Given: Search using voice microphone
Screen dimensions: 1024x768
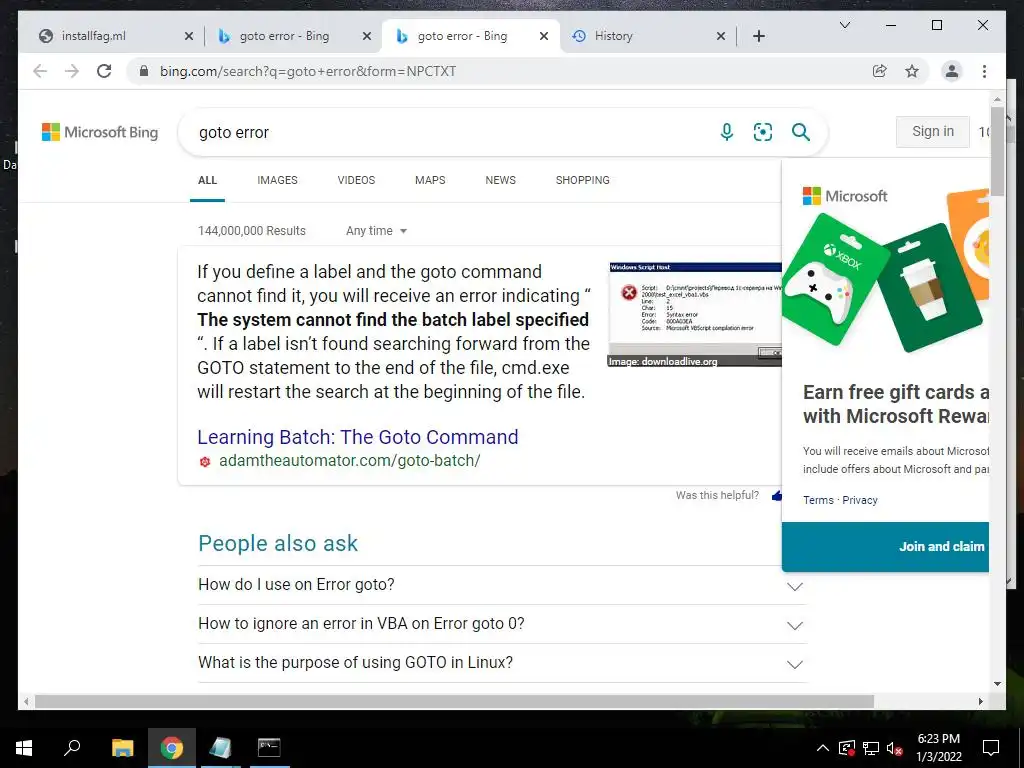Looking at the screenshot, I should pyautogui.click(x=726, y=132).
